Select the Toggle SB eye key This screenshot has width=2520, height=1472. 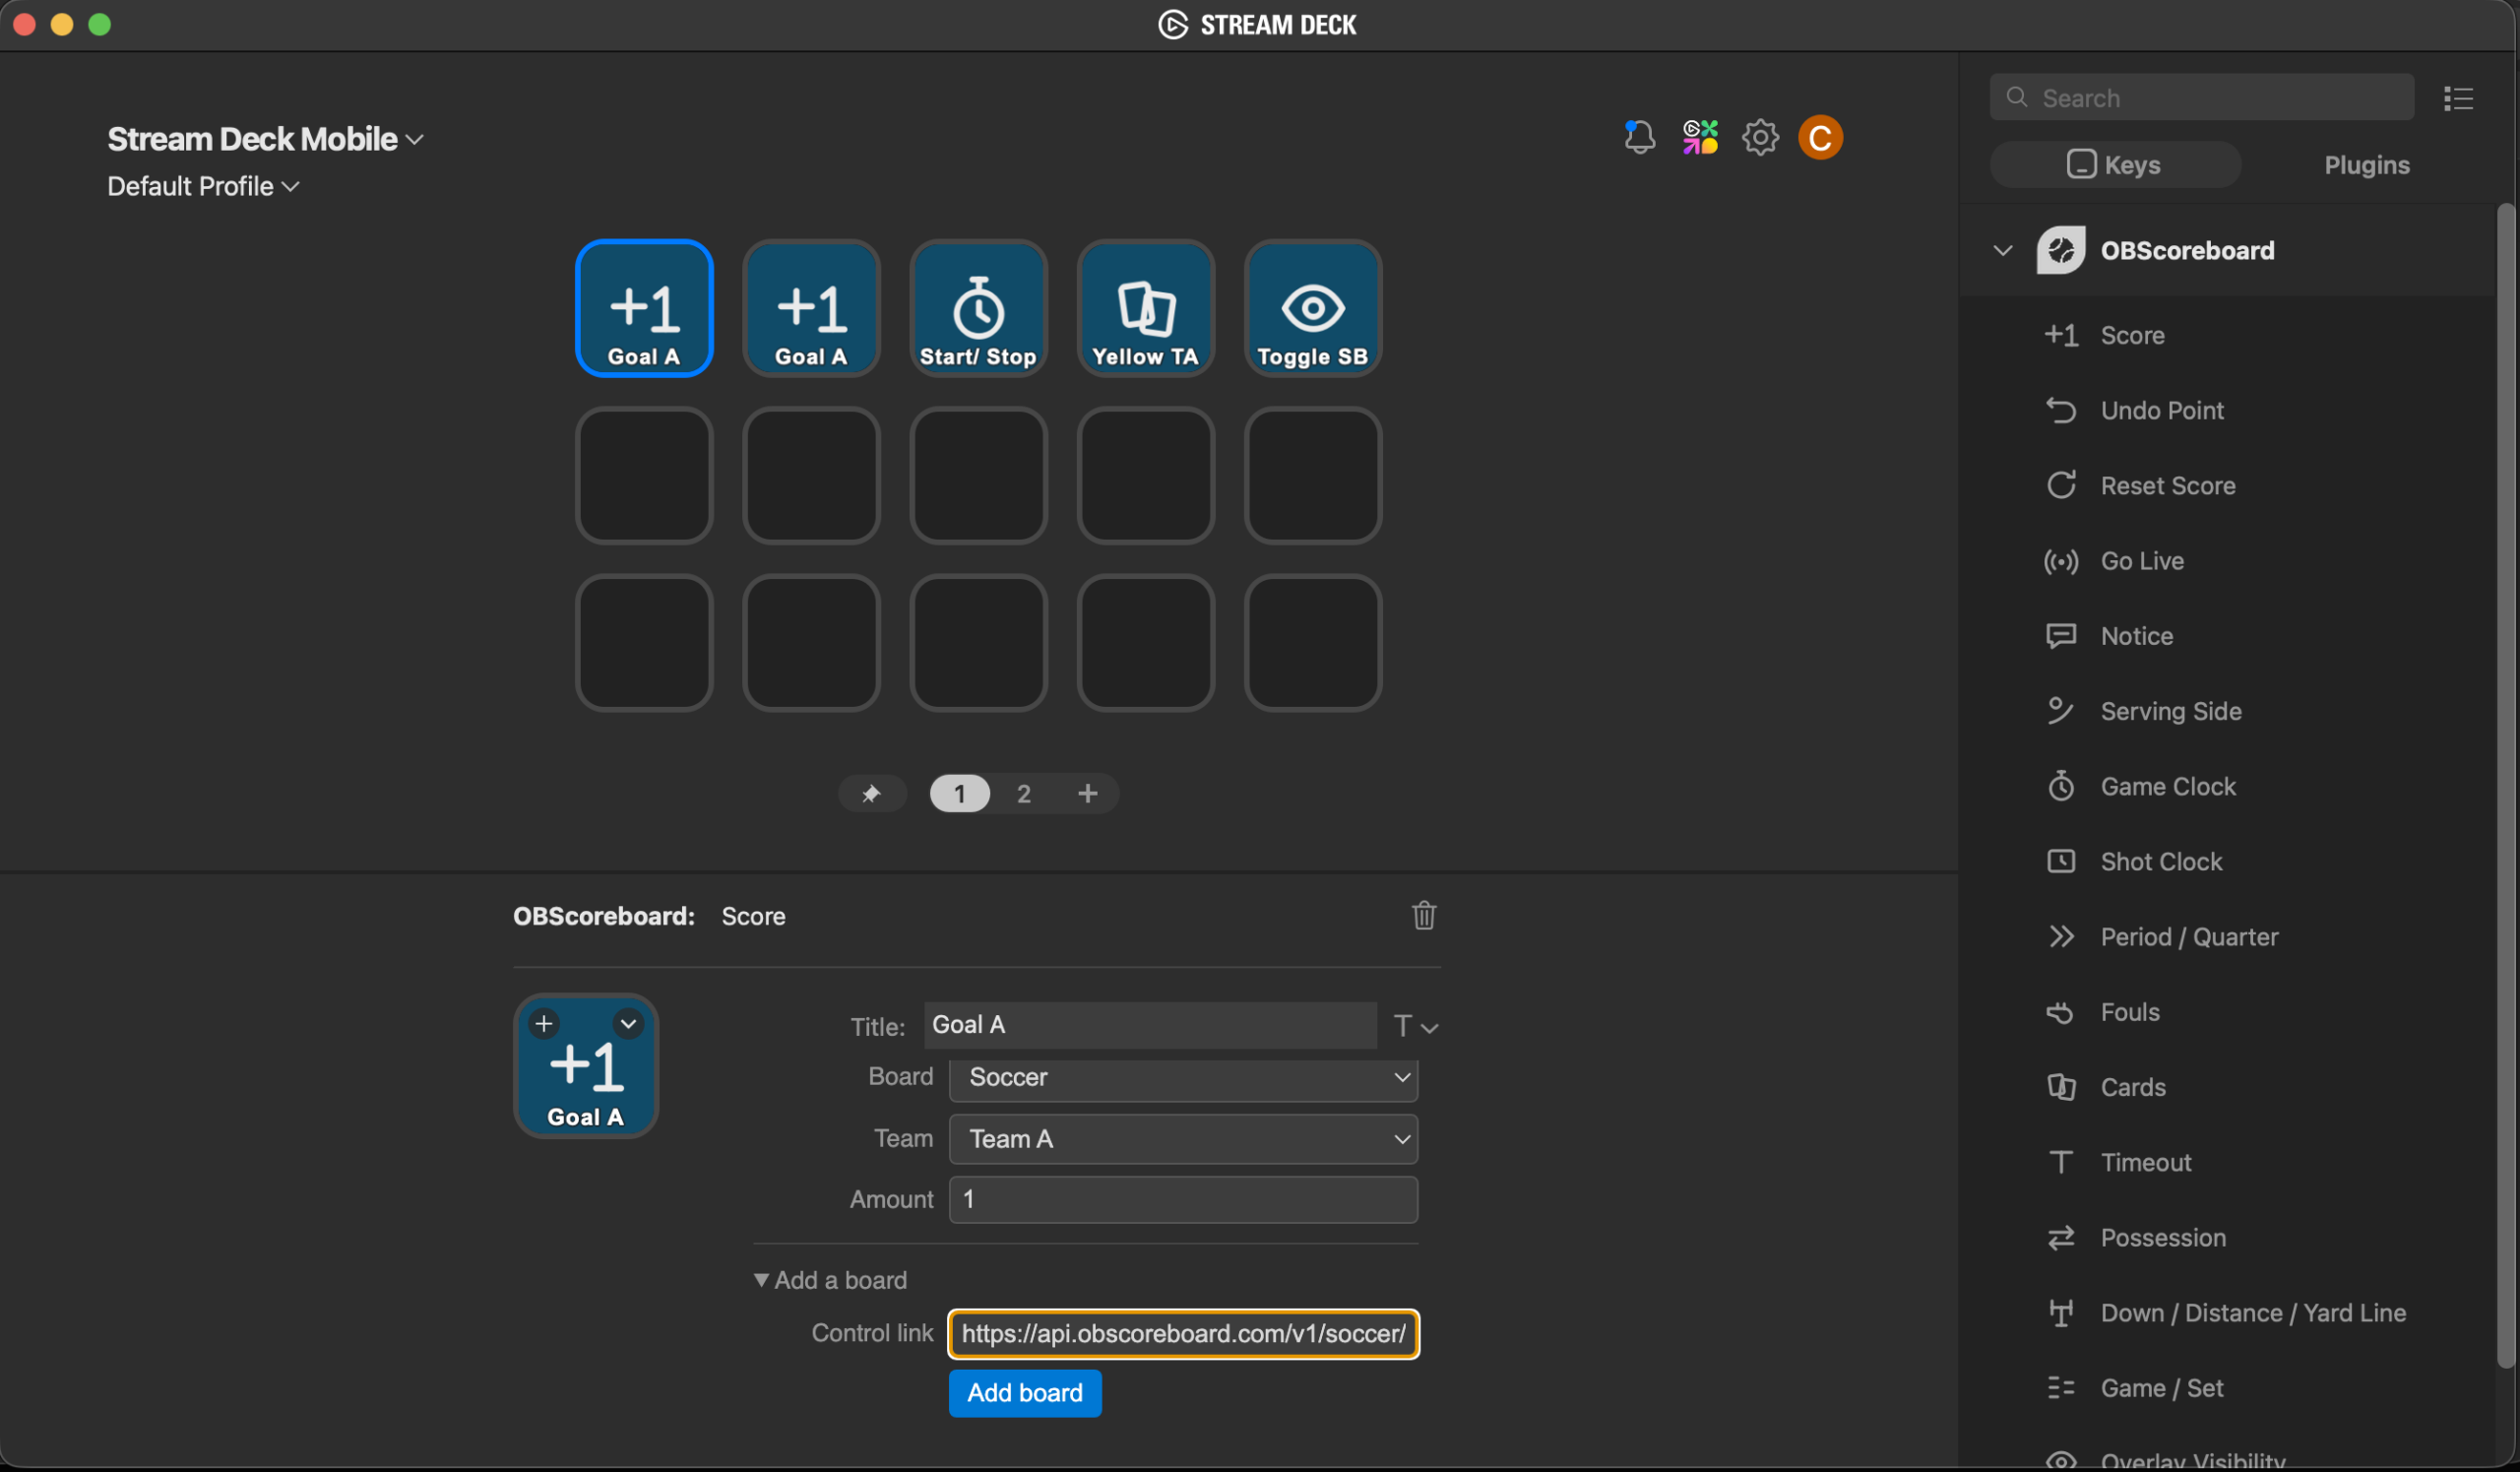[1312, 308]
